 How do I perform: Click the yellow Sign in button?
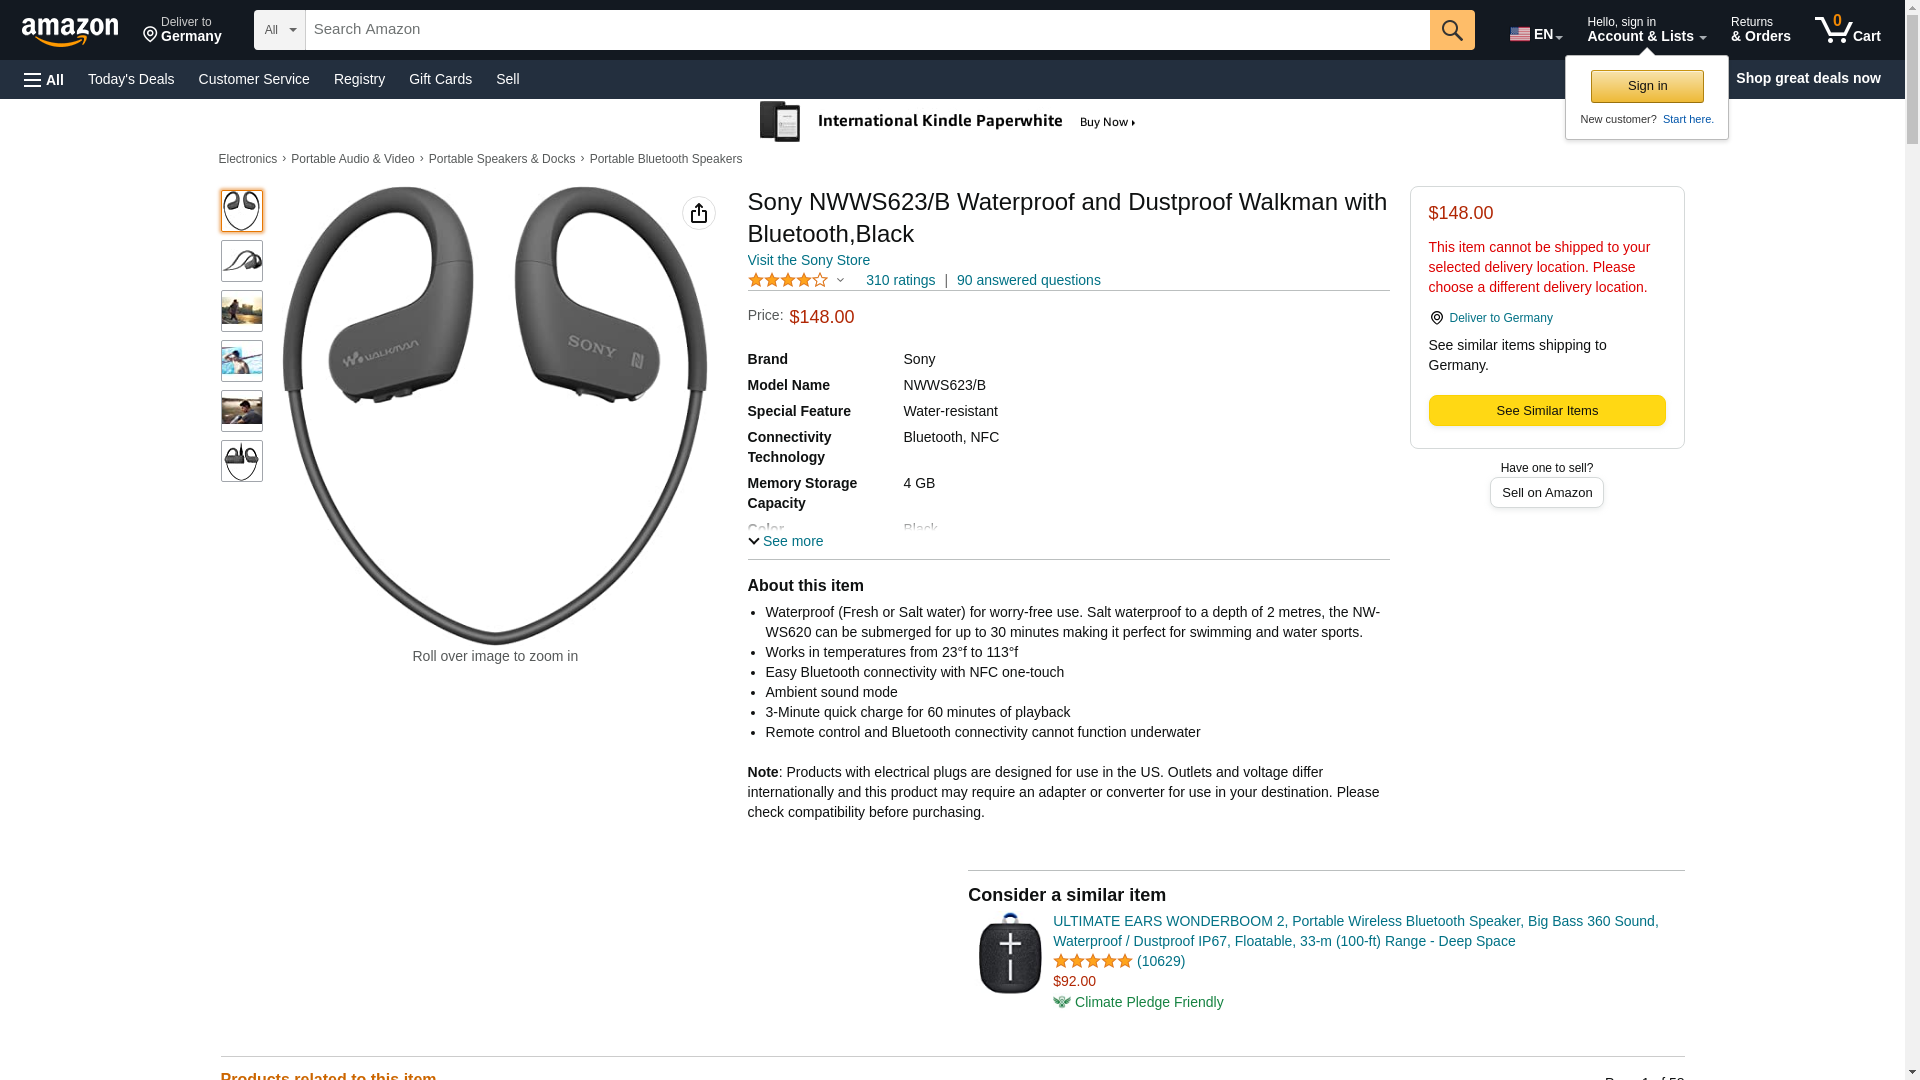pos(1646,86)
